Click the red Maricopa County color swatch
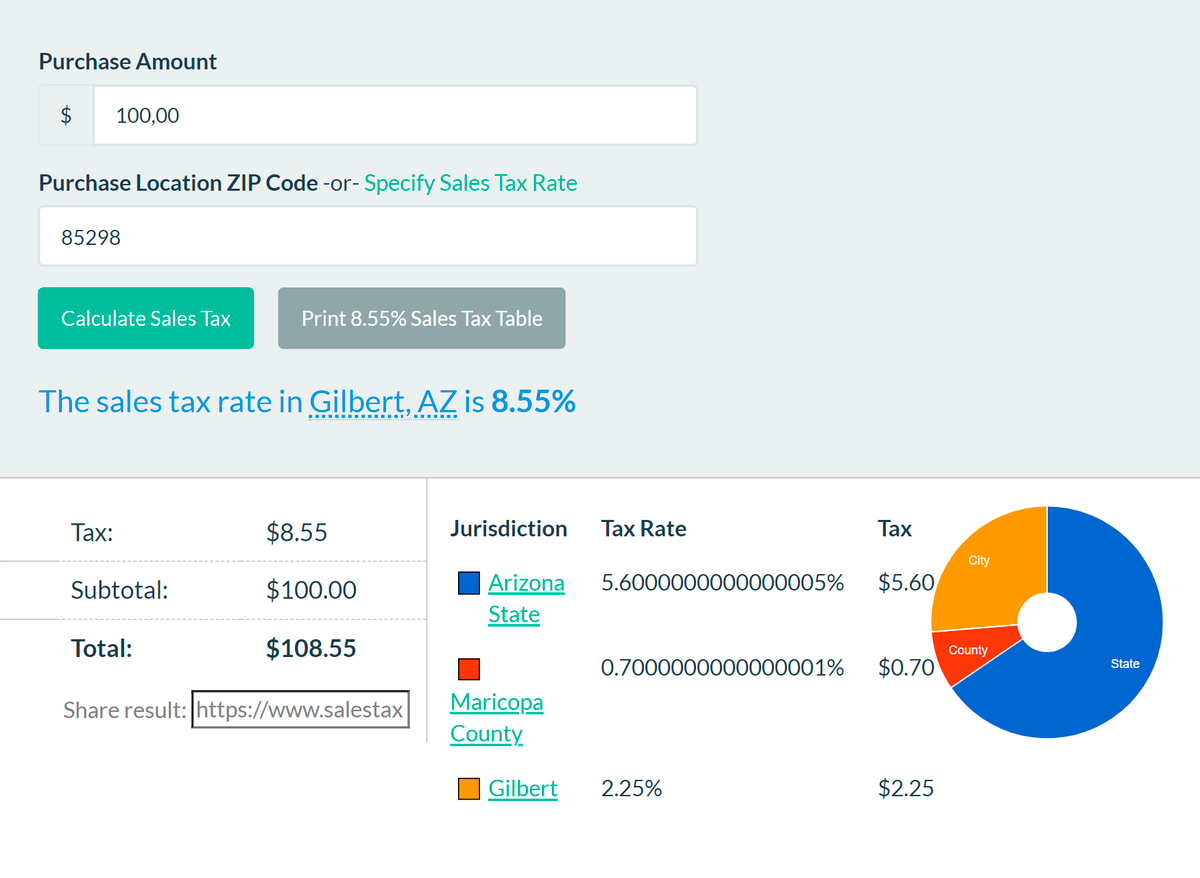The height and width of the screenshot is (878, 1200). pyautogui.click(x=469, y=669)
